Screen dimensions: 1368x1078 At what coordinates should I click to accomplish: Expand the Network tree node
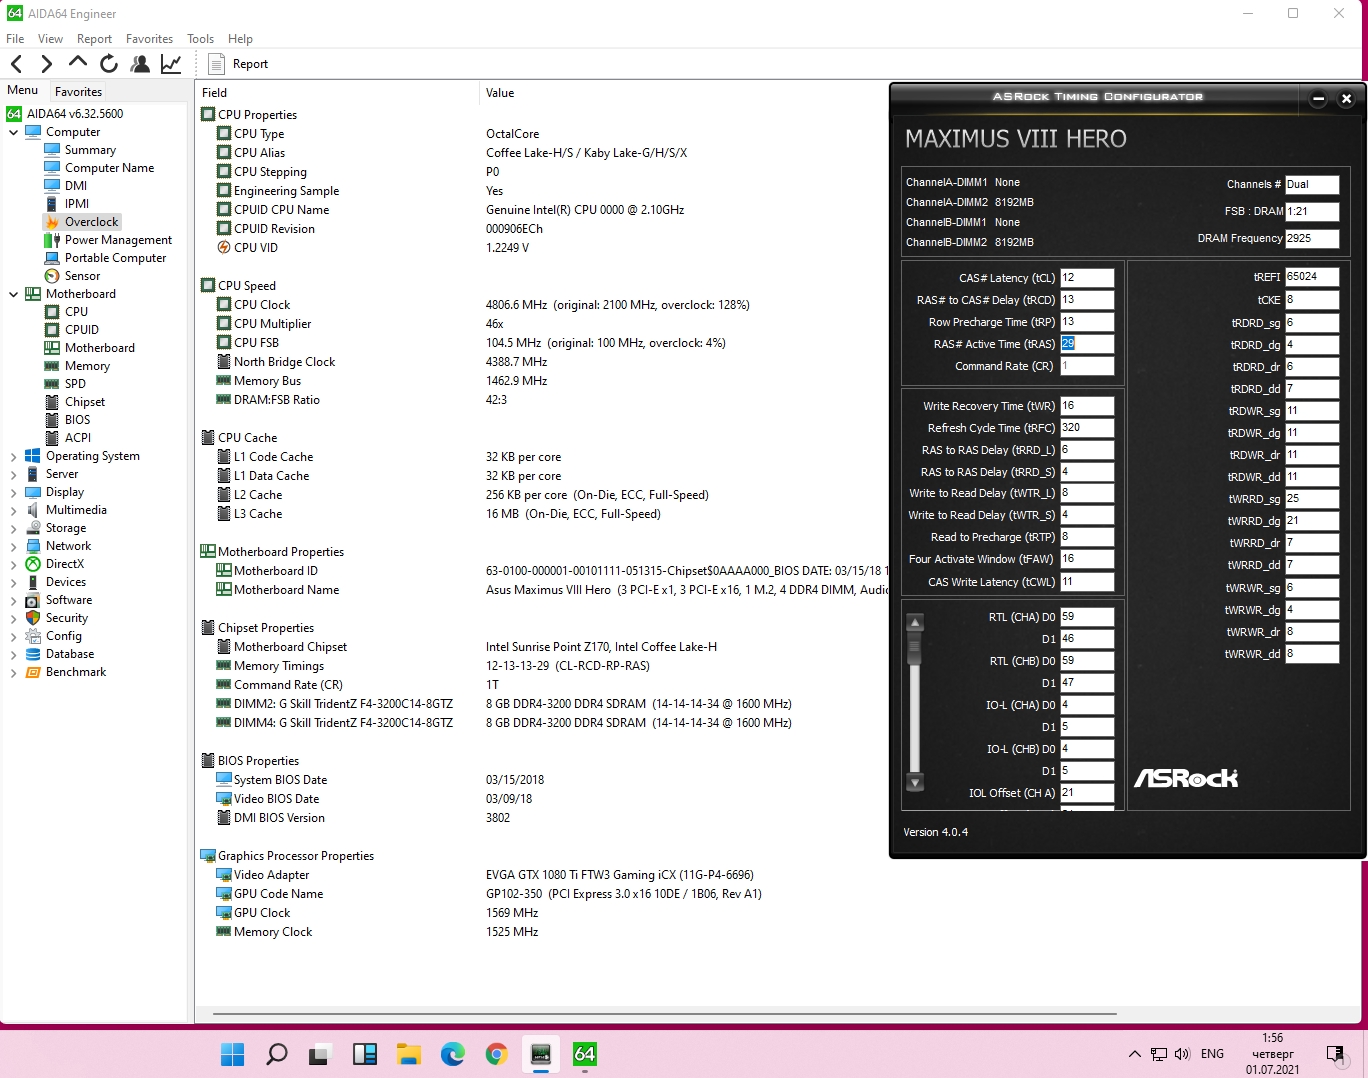pos(13,546)
